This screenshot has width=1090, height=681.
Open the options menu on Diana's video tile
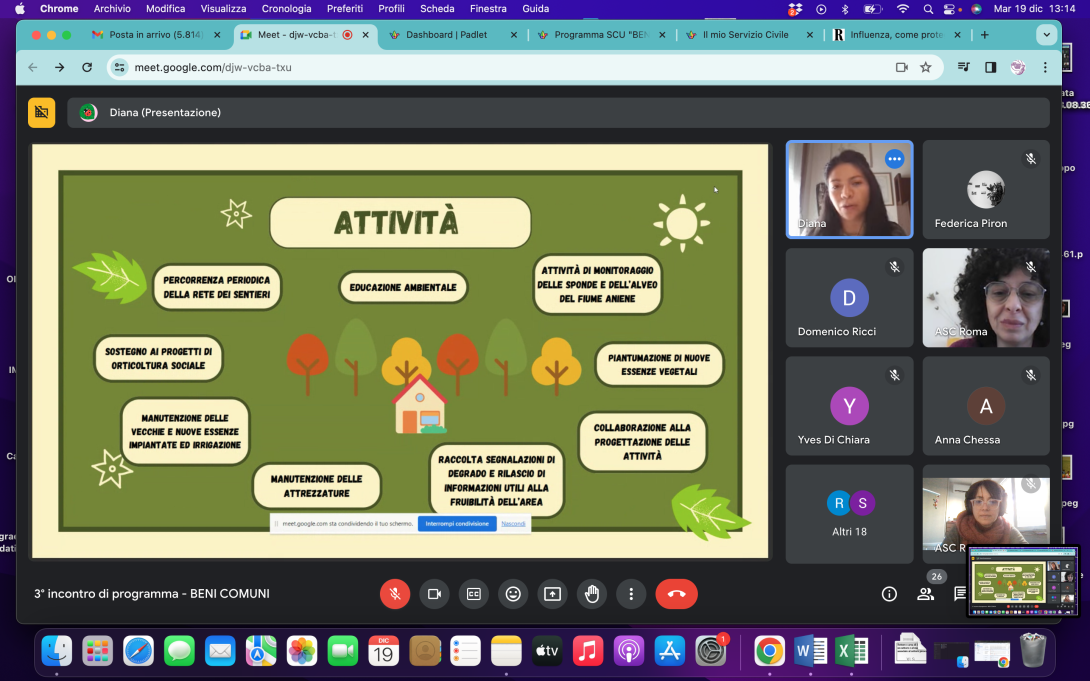(894, 159)
